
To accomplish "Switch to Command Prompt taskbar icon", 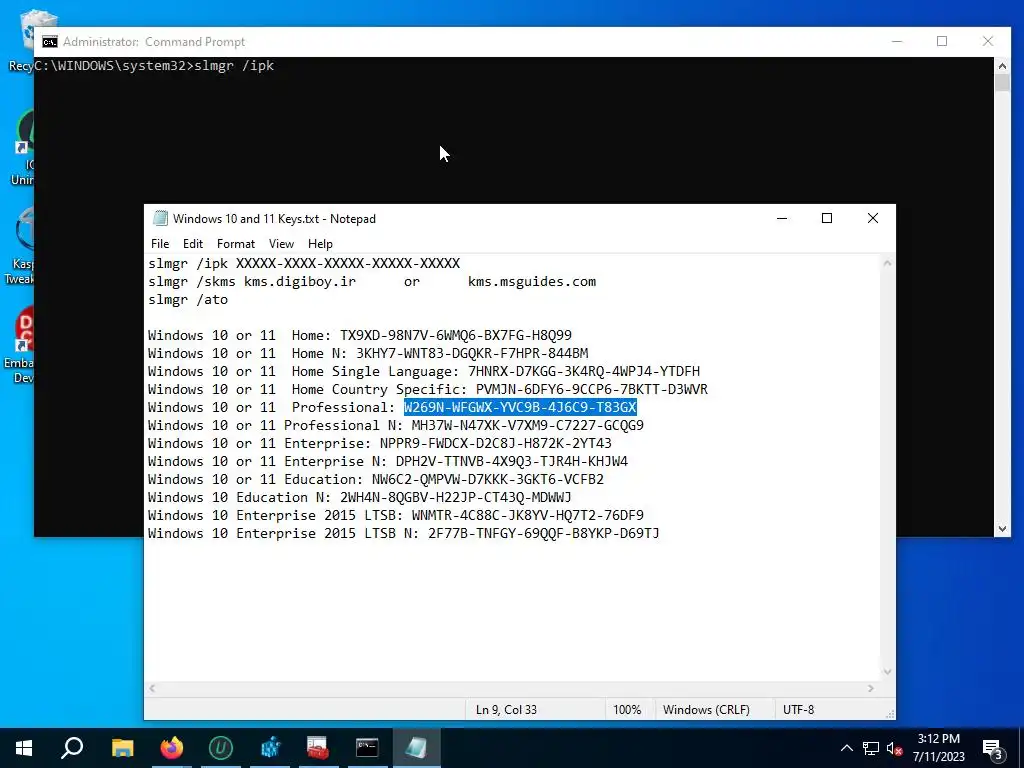I will tap(367, 748).
